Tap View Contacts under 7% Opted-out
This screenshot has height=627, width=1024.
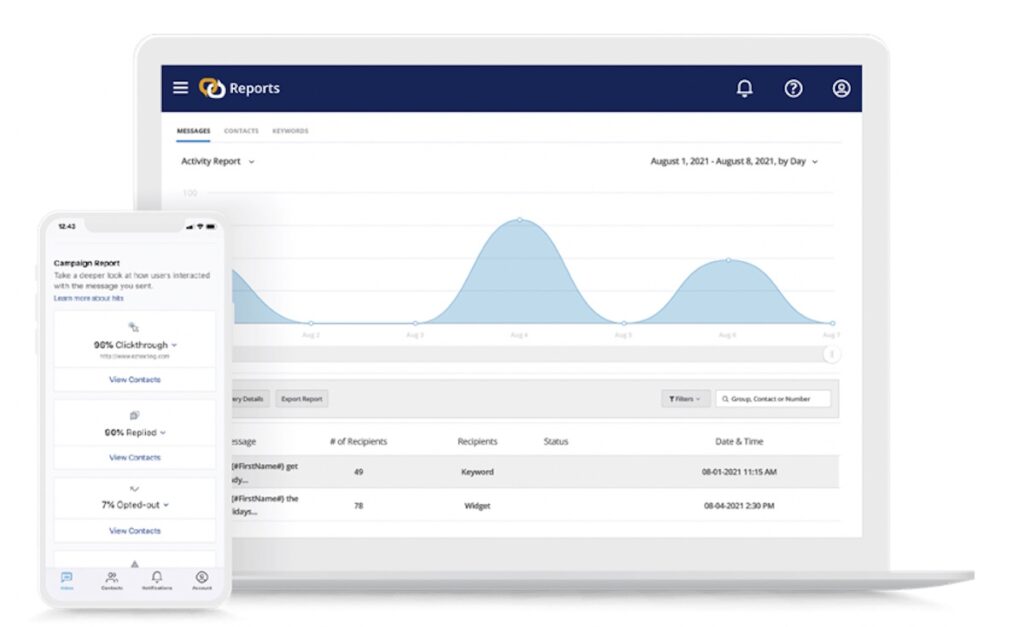tap(135, 531)
